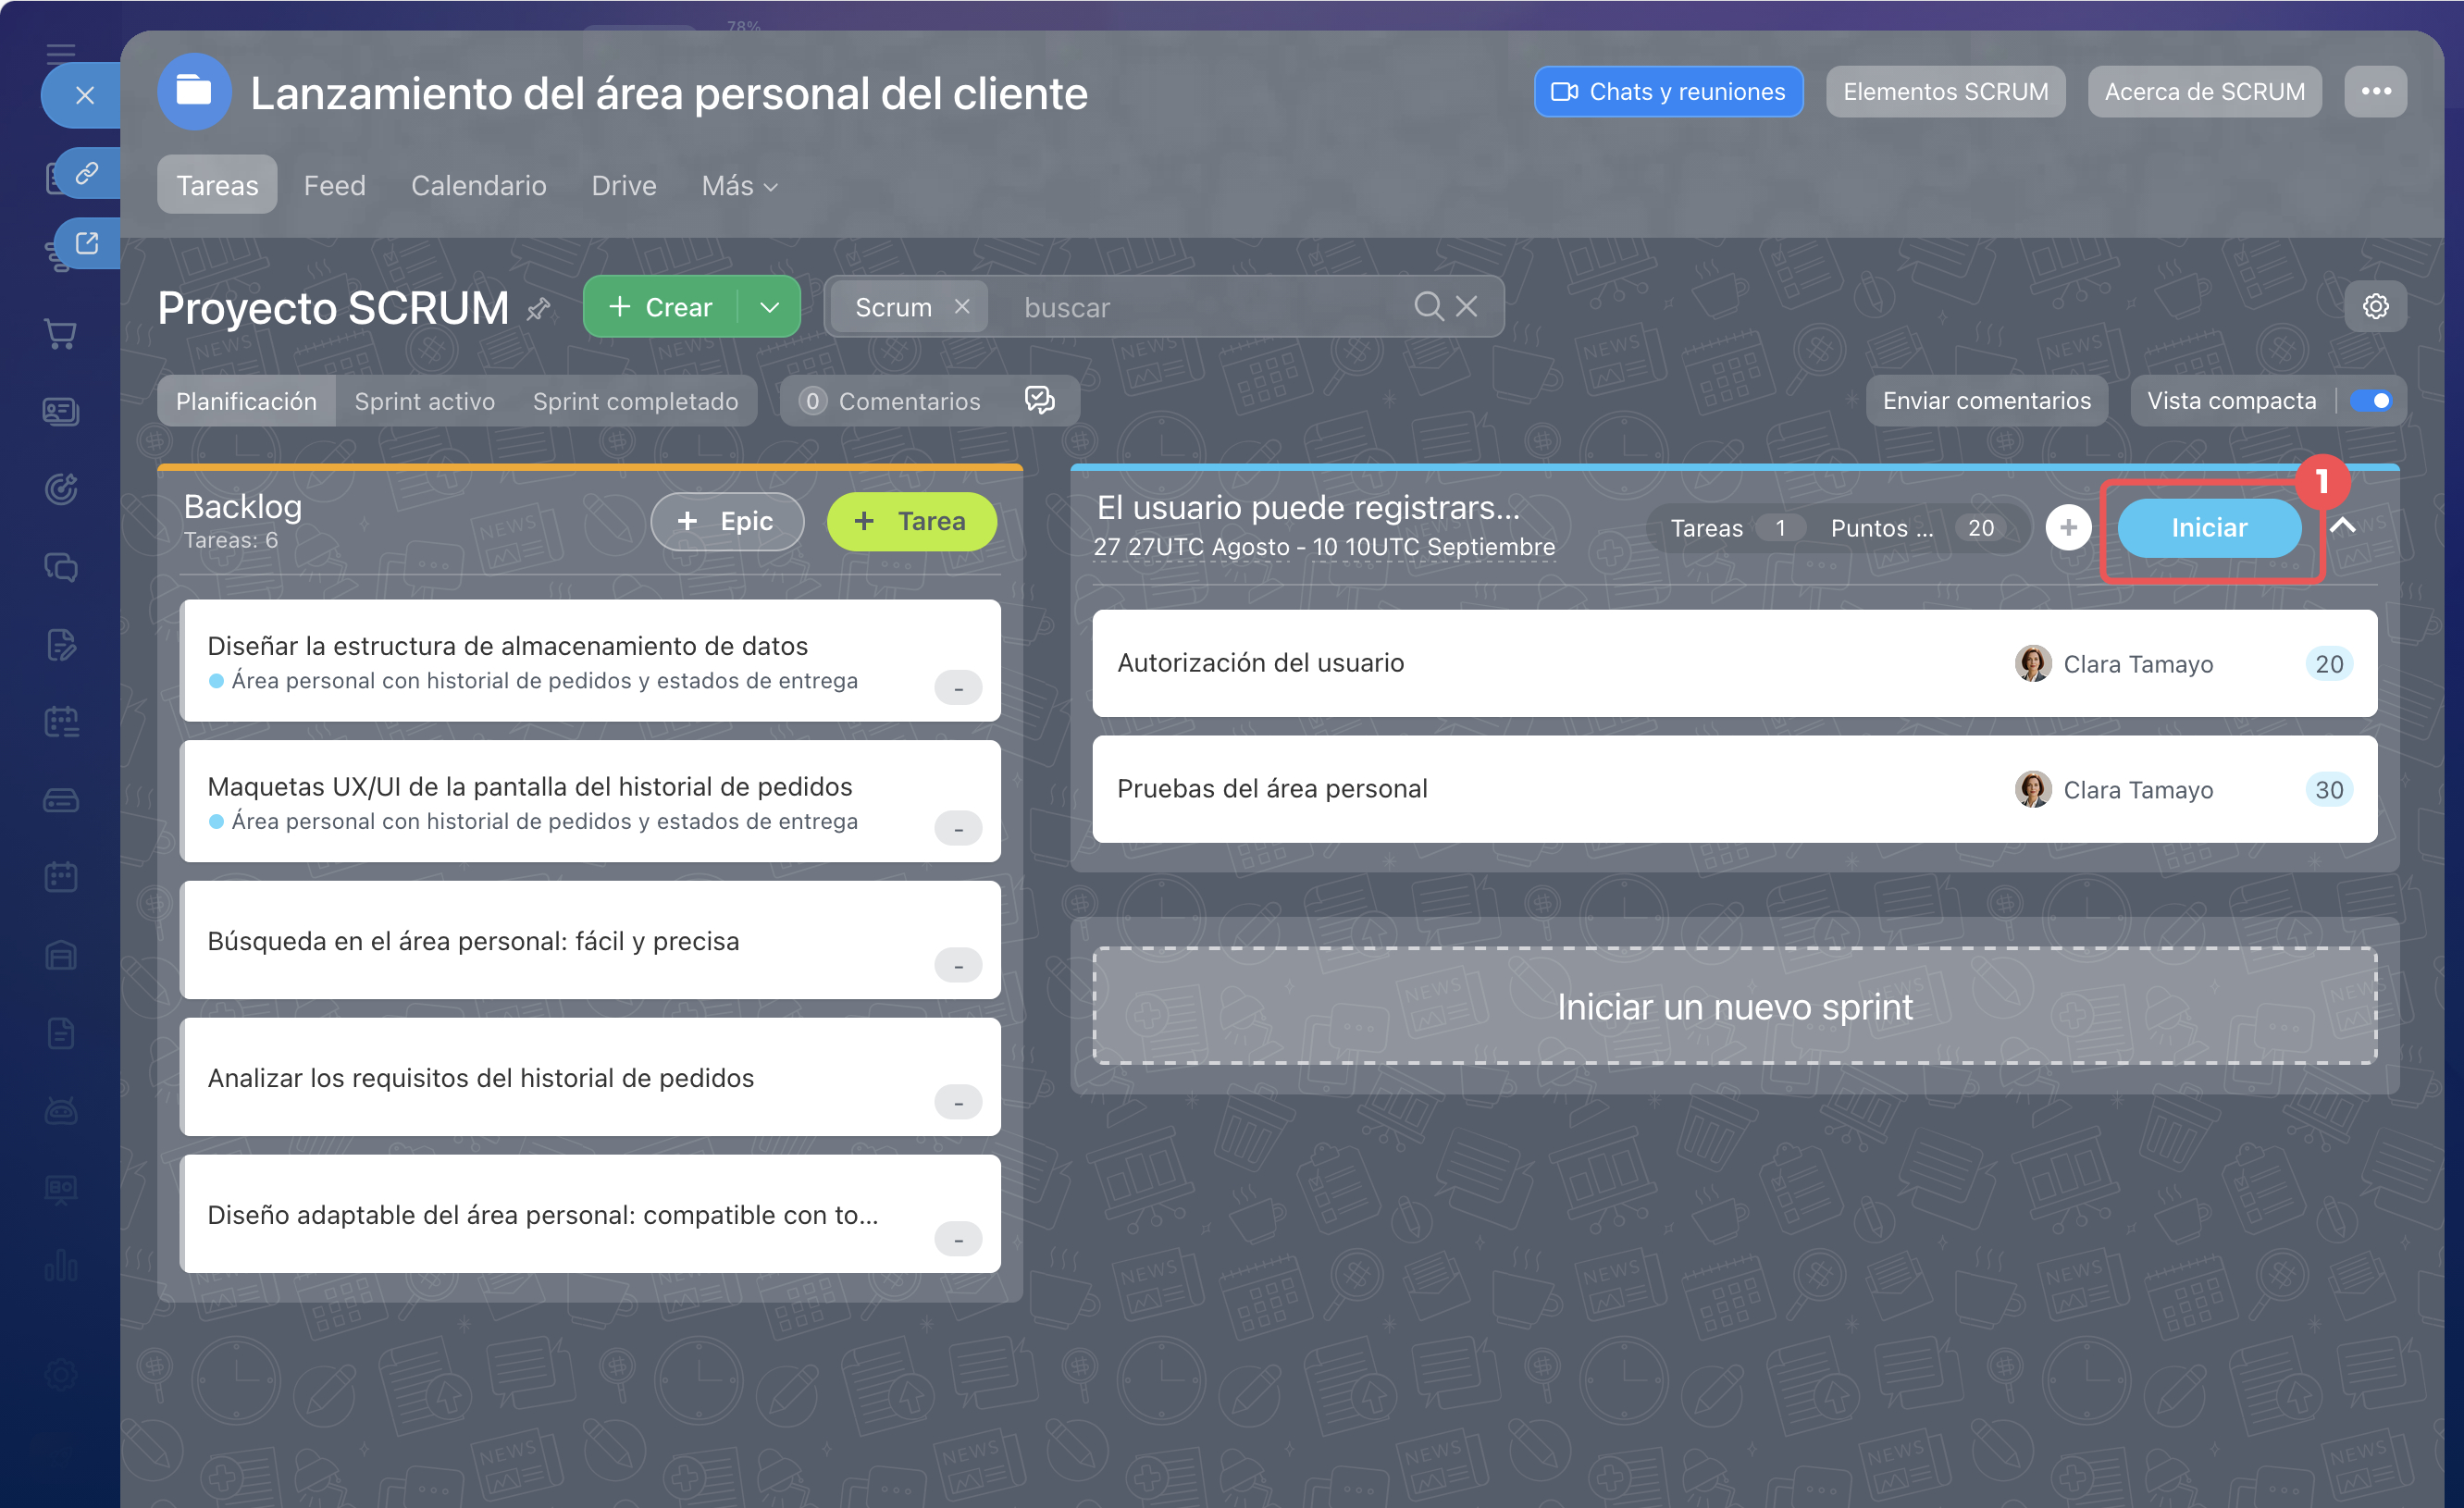Switch to the Sprint activo tab
Viewport: 2464px width, 1508px height.
(424, 401)
